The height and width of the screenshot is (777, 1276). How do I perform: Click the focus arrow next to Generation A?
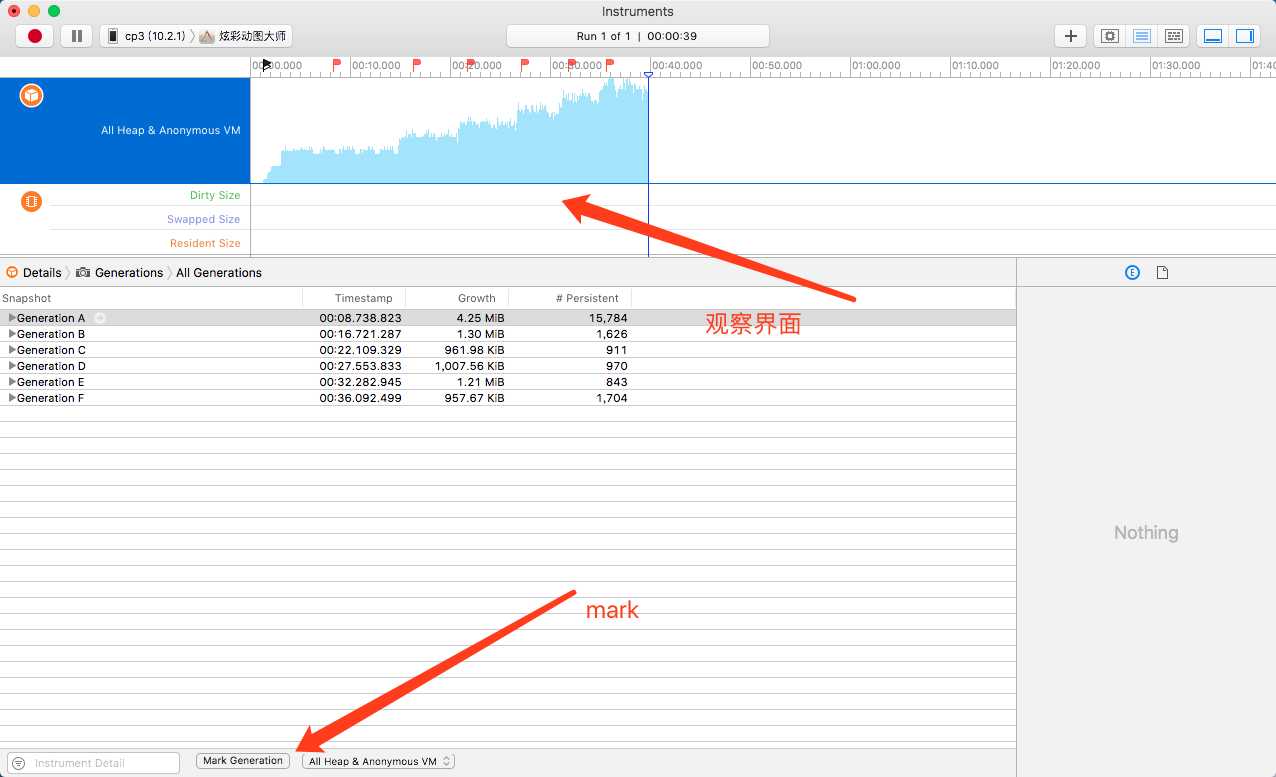click(x=100, y=318)
